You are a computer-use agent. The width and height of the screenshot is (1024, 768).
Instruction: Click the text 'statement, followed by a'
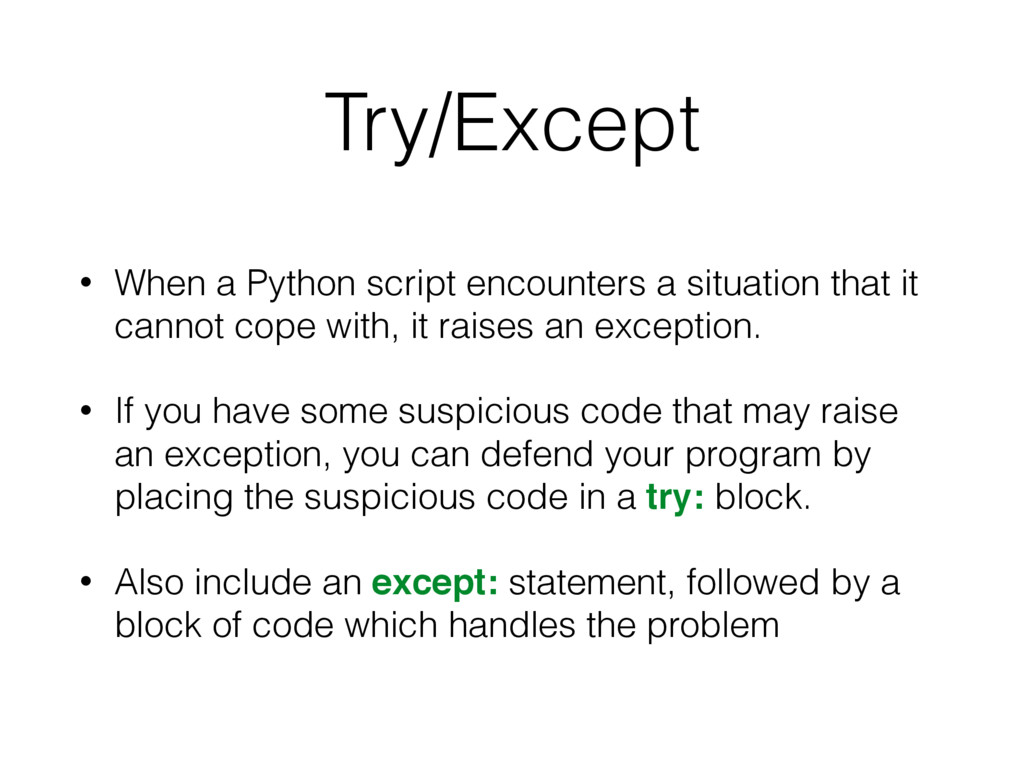pos(704,583)
